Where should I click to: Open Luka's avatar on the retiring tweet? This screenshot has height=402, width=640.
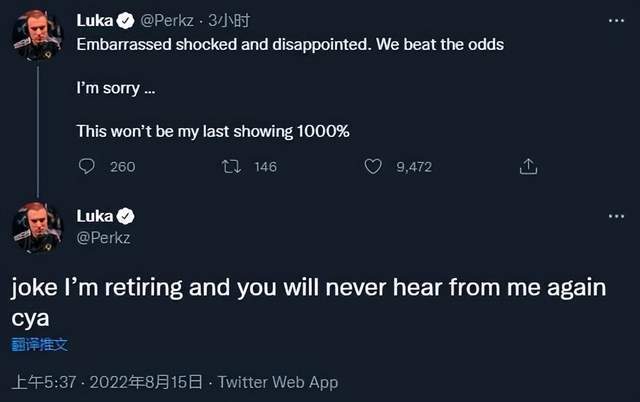(x=37, y=227)
